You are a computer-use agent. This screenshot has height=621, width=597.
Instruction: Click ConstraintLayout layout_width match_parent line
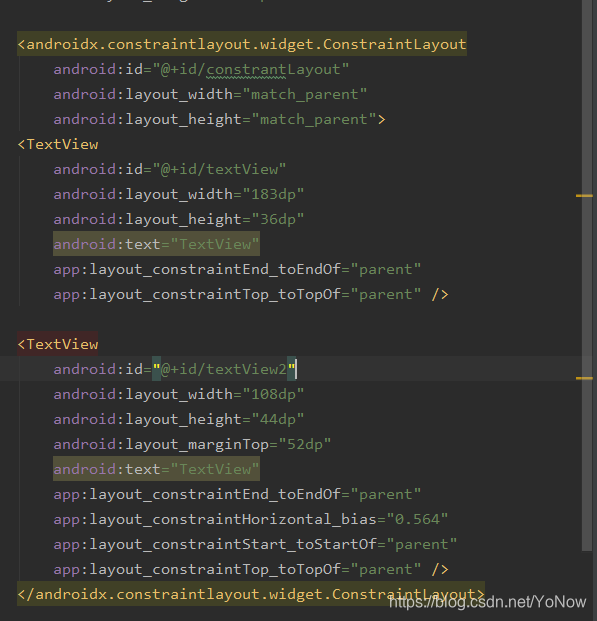click(210, 94)
